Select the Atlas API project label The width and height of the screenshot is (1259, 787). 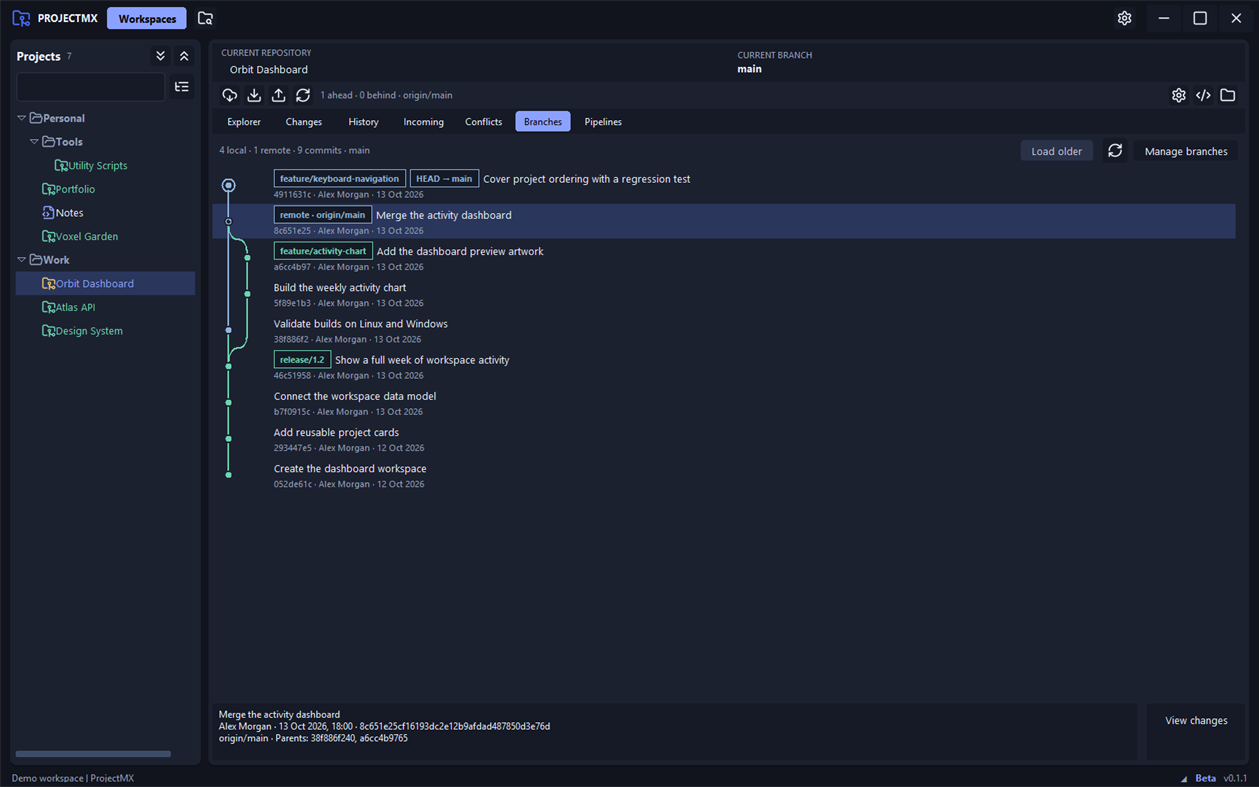75,308
